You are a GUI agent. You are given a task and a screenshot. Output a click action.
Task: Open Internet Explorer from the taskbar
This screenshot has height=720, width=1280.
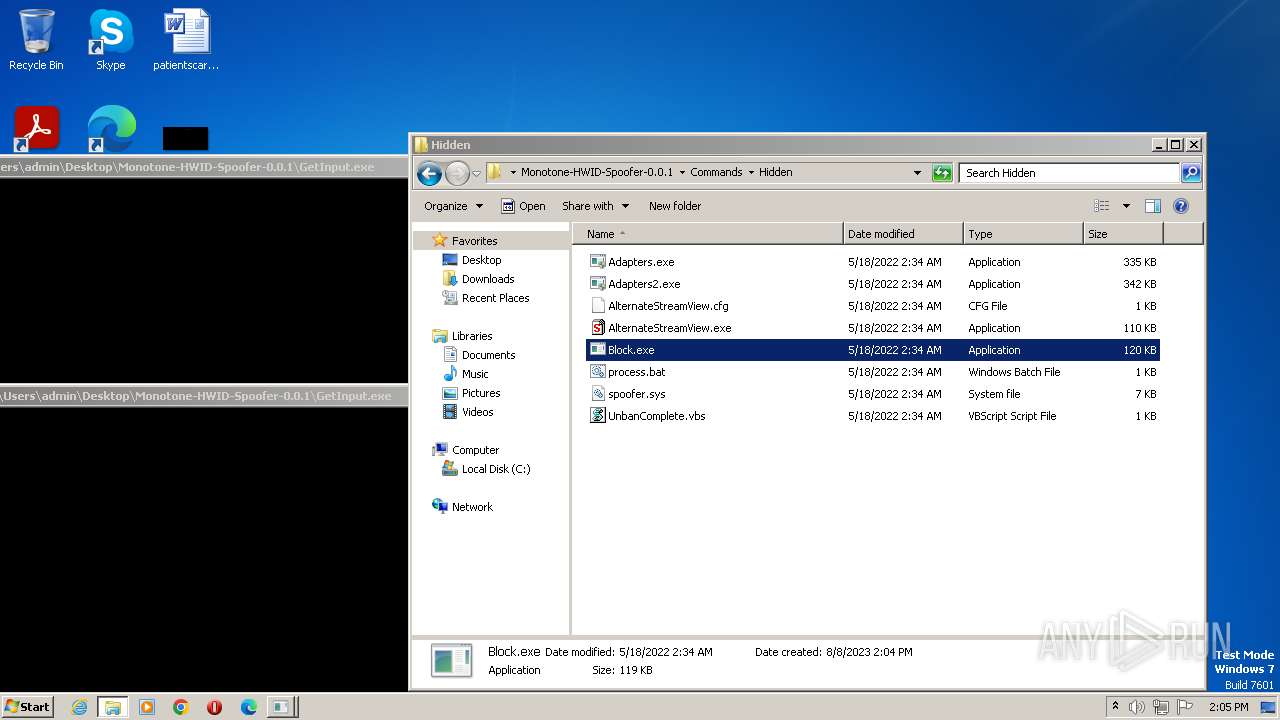click(x=79, y=707)
